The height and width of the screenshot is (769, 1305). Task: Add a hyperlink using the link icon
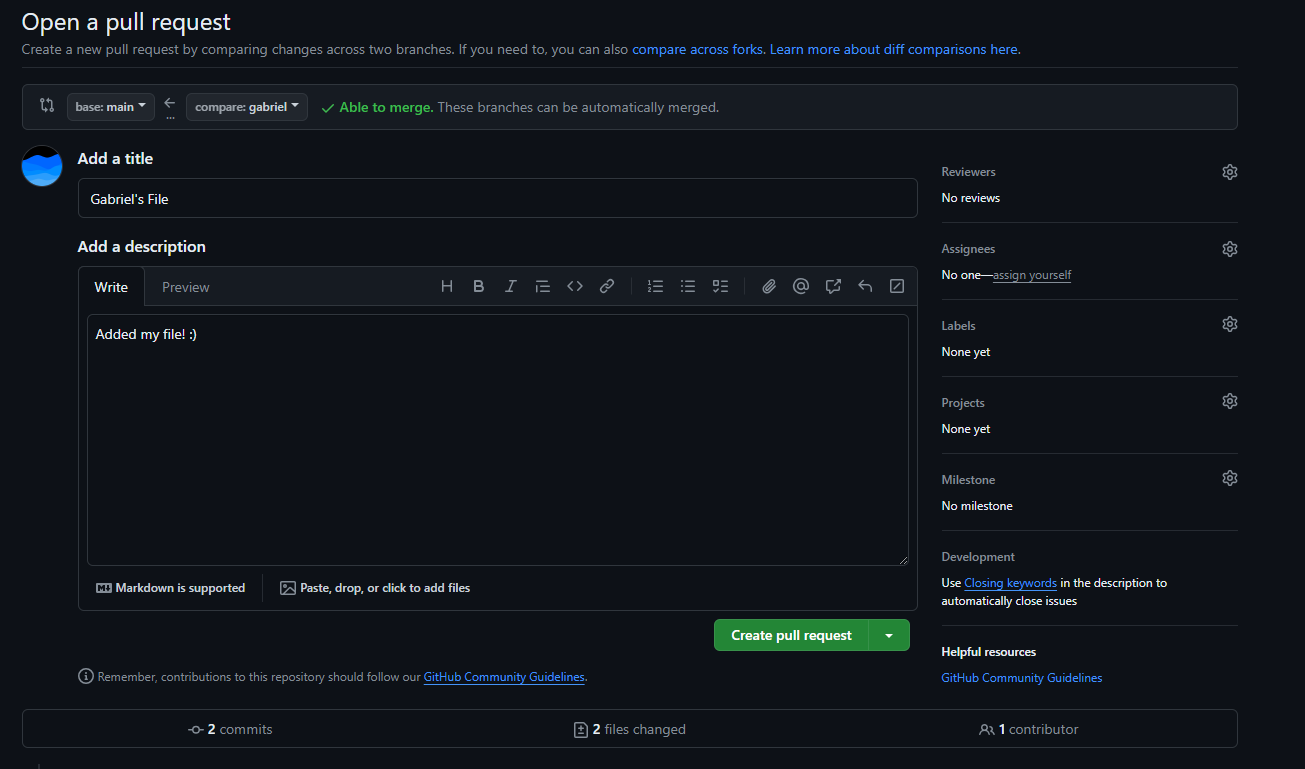[607, 286]
